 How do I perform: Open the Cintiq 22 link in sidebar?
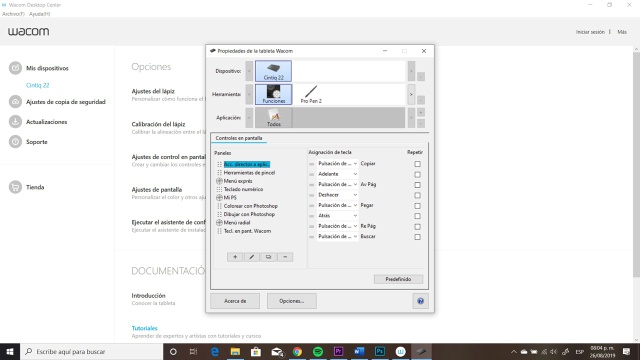click(x=38, y=85)
